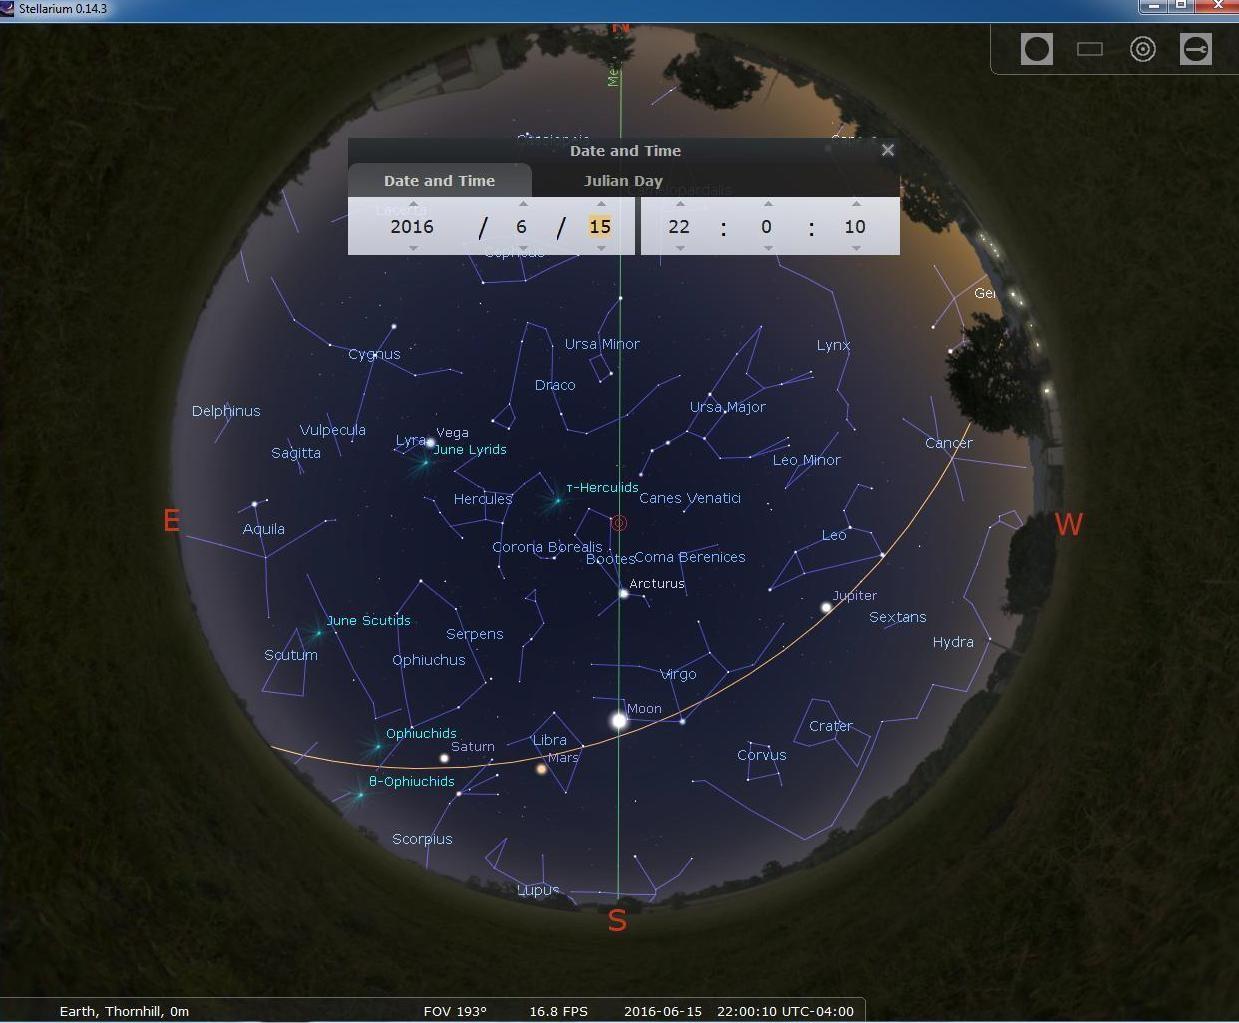
Task: Switch to the Julian Day tab
Action: [x=622, y=181]
